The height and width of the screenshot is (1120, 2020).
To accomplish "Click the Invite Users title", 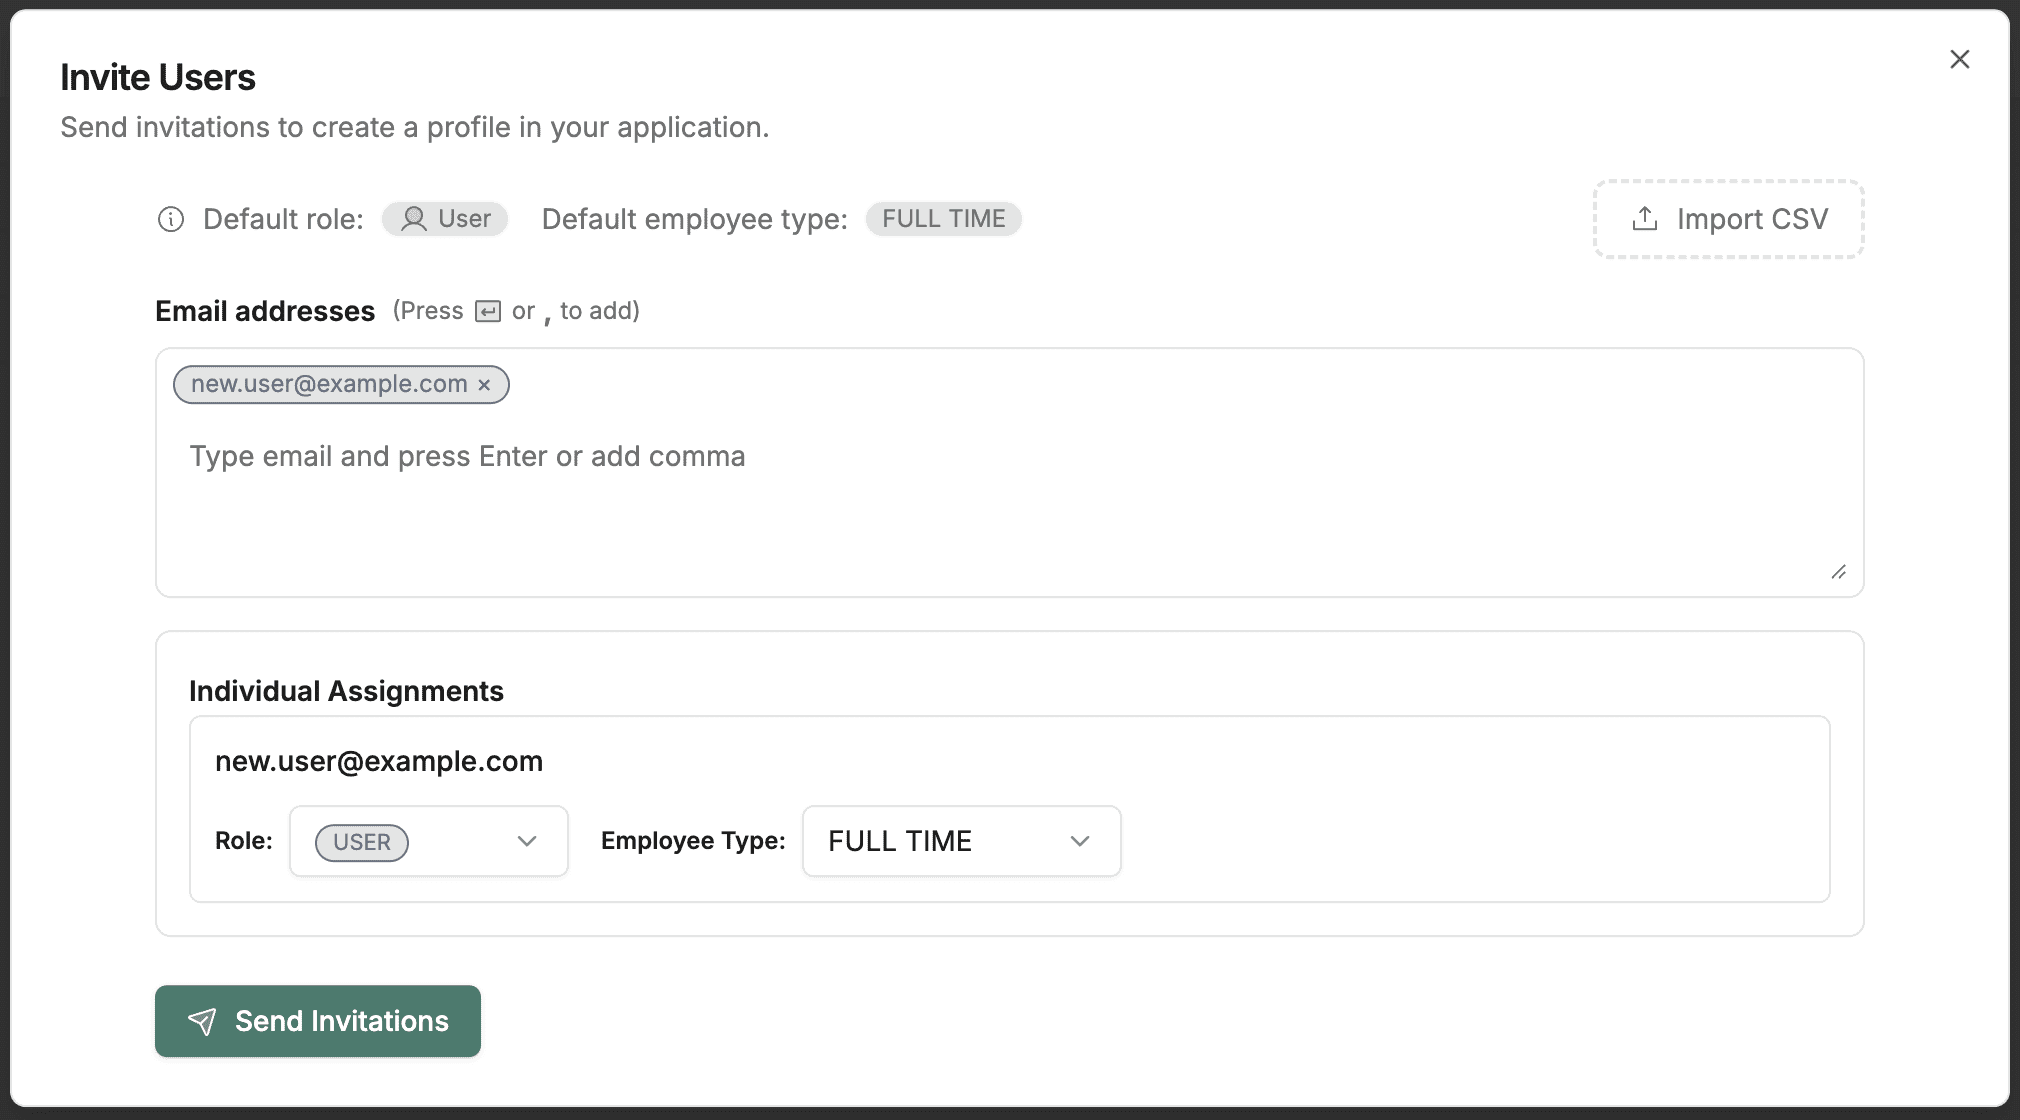I will click(158, 77).
